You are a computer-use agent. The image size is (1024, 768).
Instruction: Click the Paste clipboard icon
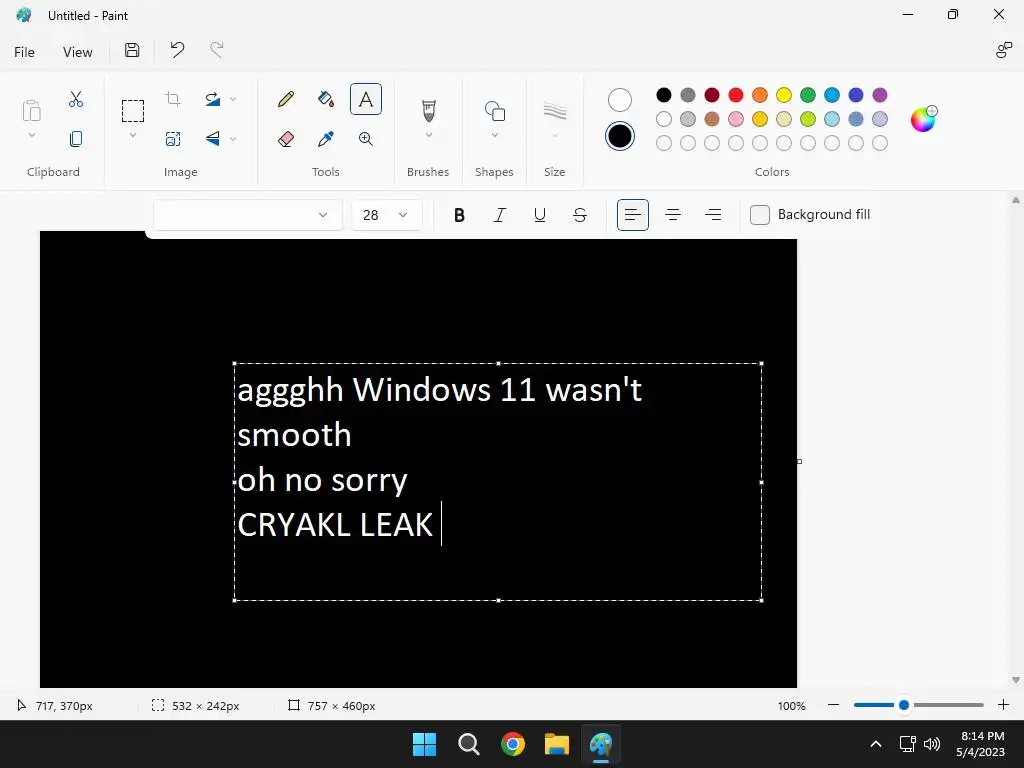(x=31, y=111)
